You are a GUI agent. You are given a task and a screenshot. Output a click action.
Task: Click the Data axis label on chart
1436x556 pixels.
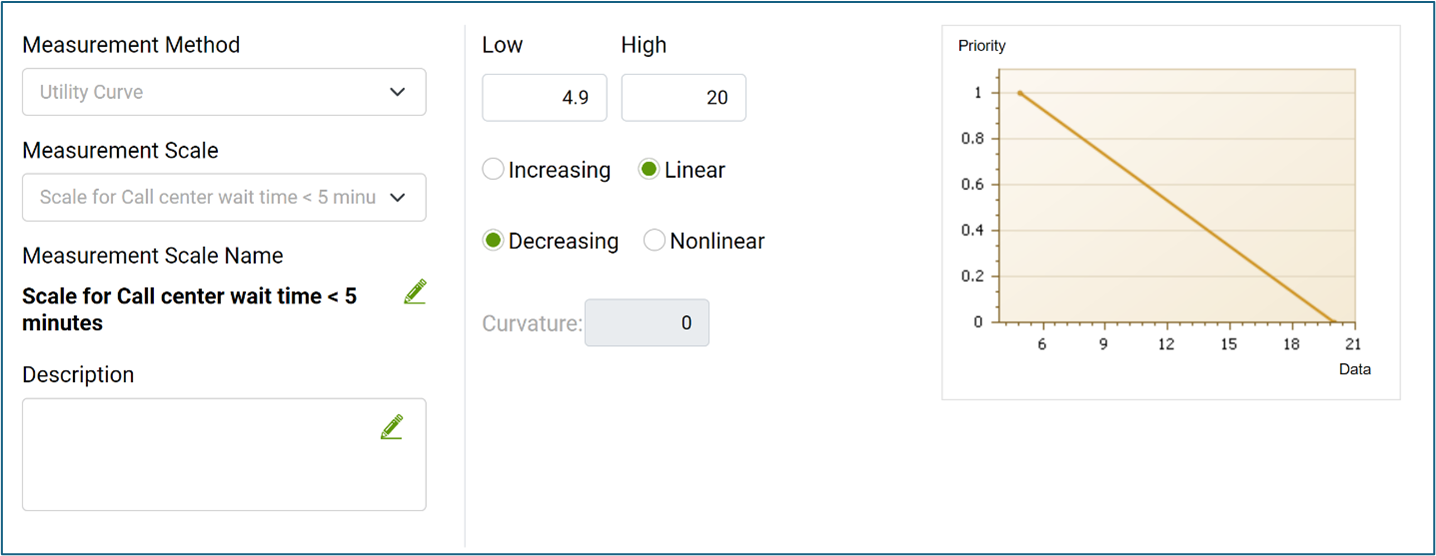[x=1355, y=369]
